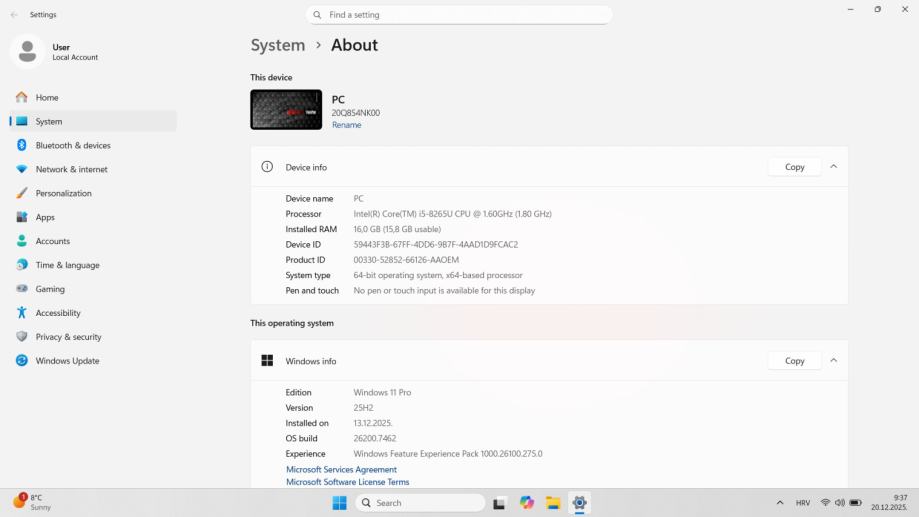Copy the Device info details
The height and width of the screenshot is (517, 919).
tap(794, 167)
